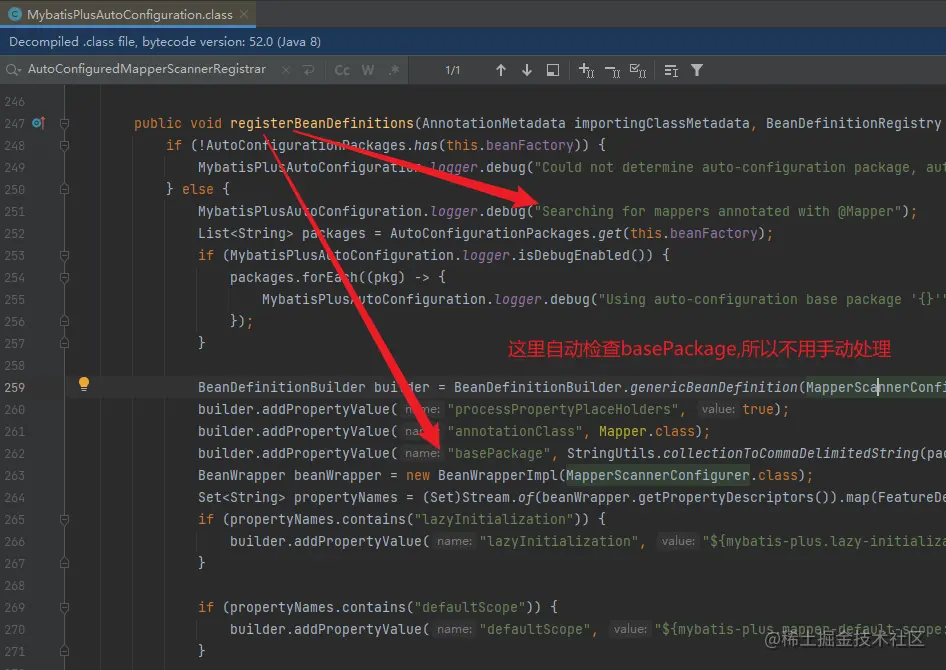
Task: Click line number 262 in gutter
Action: tap(15, 454)
